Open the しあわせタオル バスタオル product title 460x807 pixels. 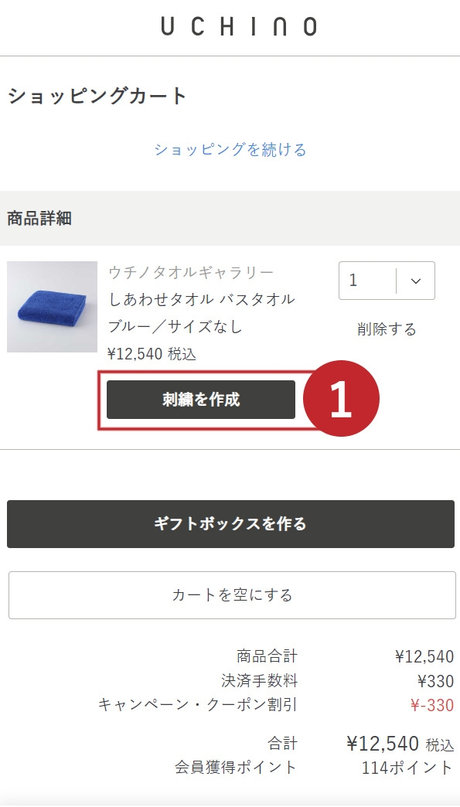coord(201,299)
